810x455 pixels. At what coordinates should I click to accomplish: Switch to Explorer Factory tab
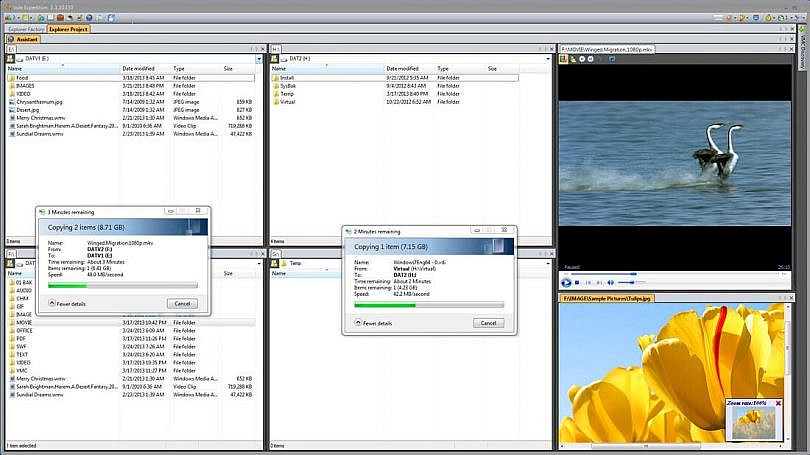(26, 29)
